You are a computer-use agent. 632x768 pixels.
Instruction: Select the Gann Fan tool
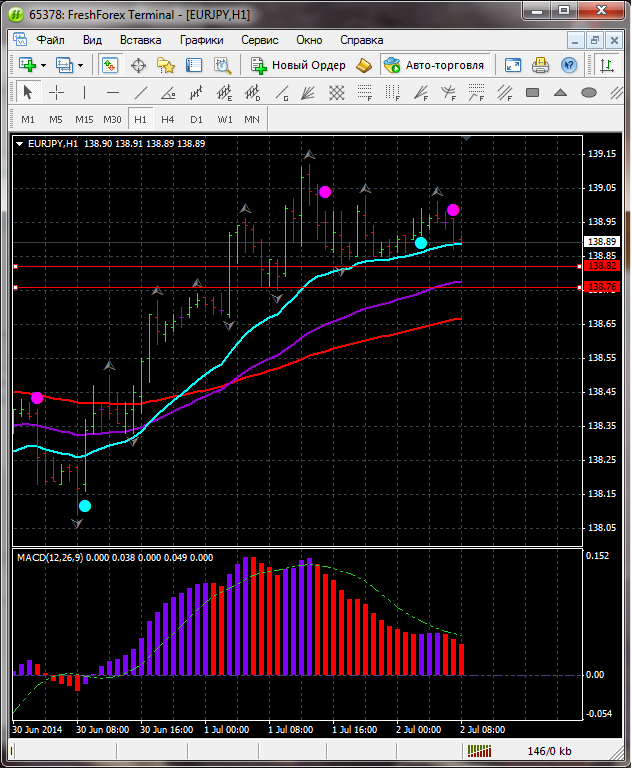tap(308, 92)
